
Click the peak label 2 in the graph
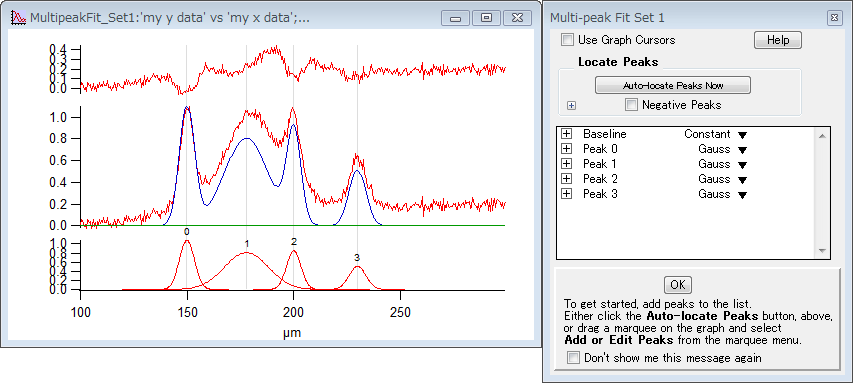click(x=294, y=241)
